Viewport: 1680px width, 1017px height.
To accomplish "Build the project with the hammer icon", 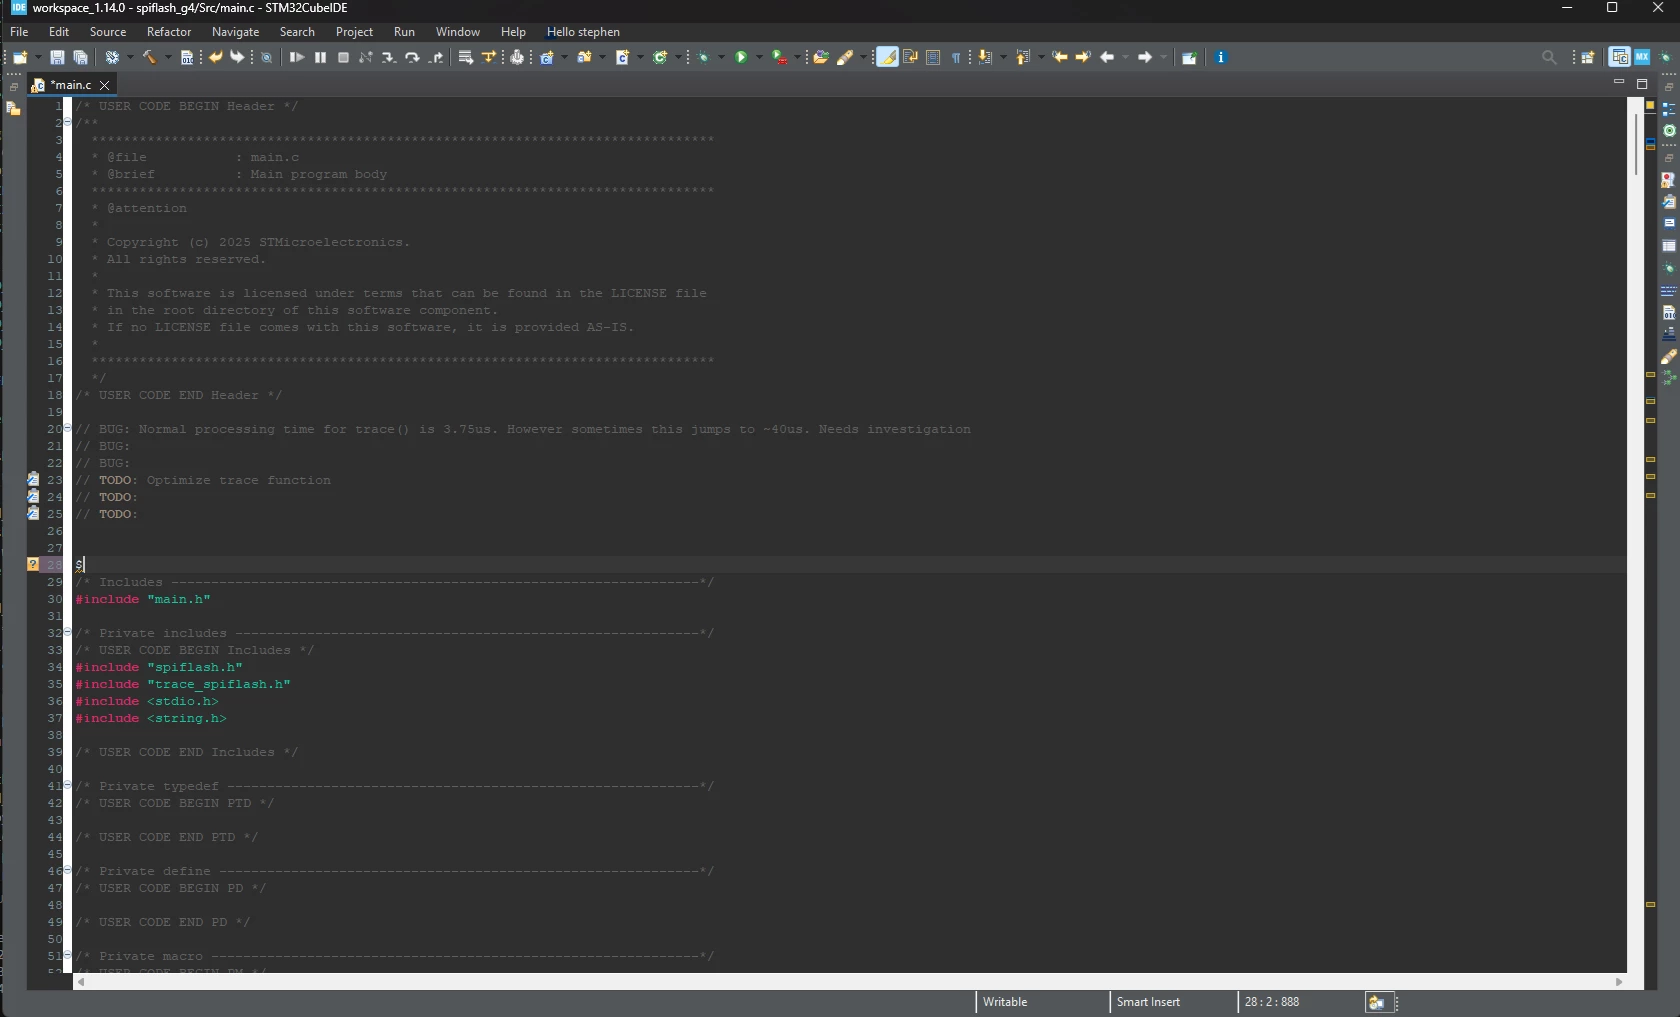I will (x=150, y=58).
